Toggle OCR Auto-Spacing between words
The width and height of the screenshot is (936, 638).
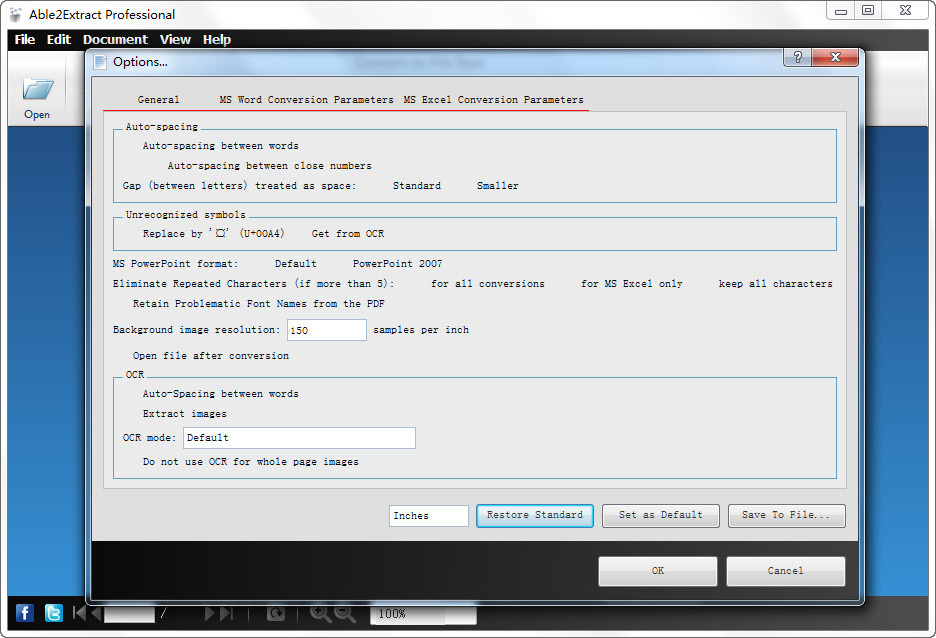coord(220,394)
